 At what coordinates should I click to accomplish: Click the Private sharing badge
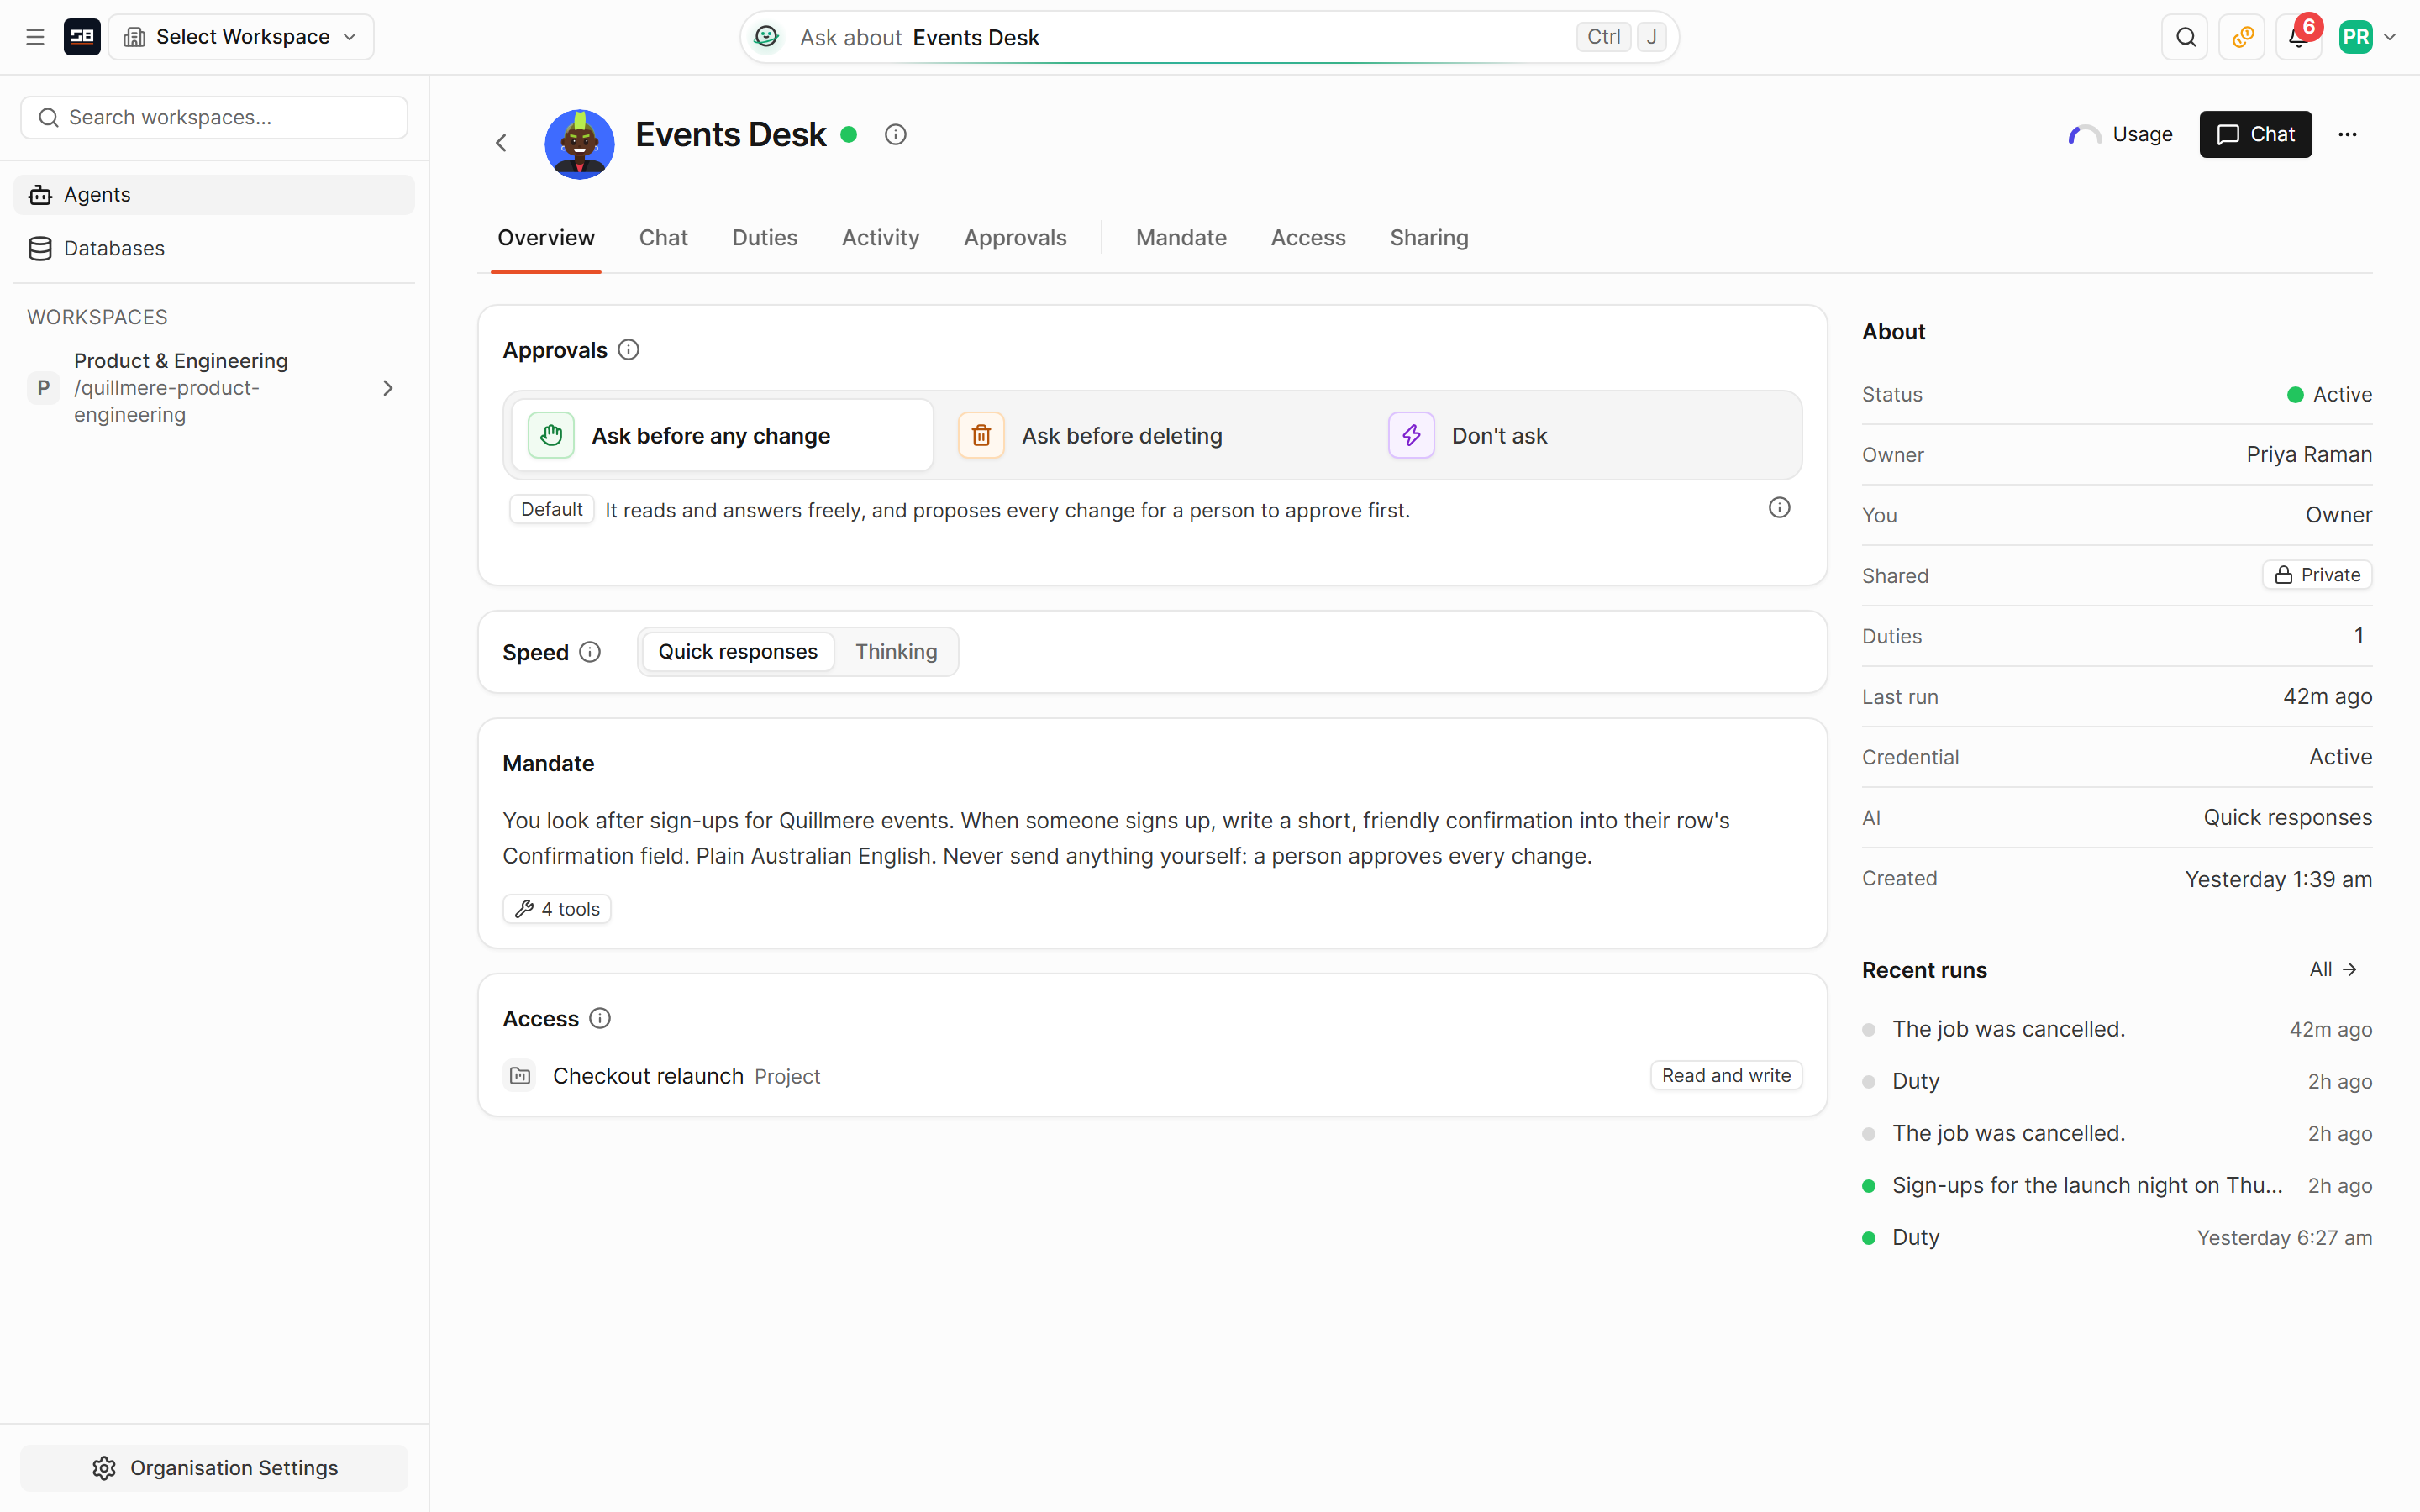(x=2317, y=575)
